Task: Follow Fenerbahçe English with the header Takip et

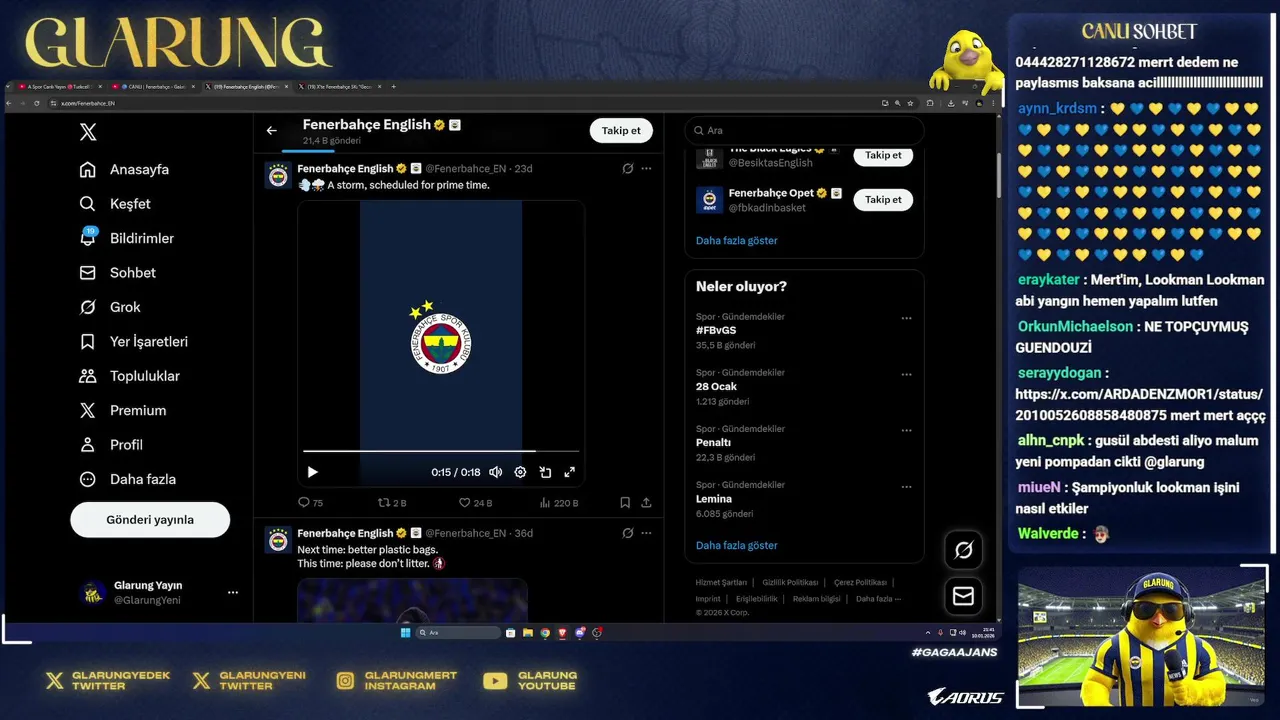Action: click(x=621, y=131)
